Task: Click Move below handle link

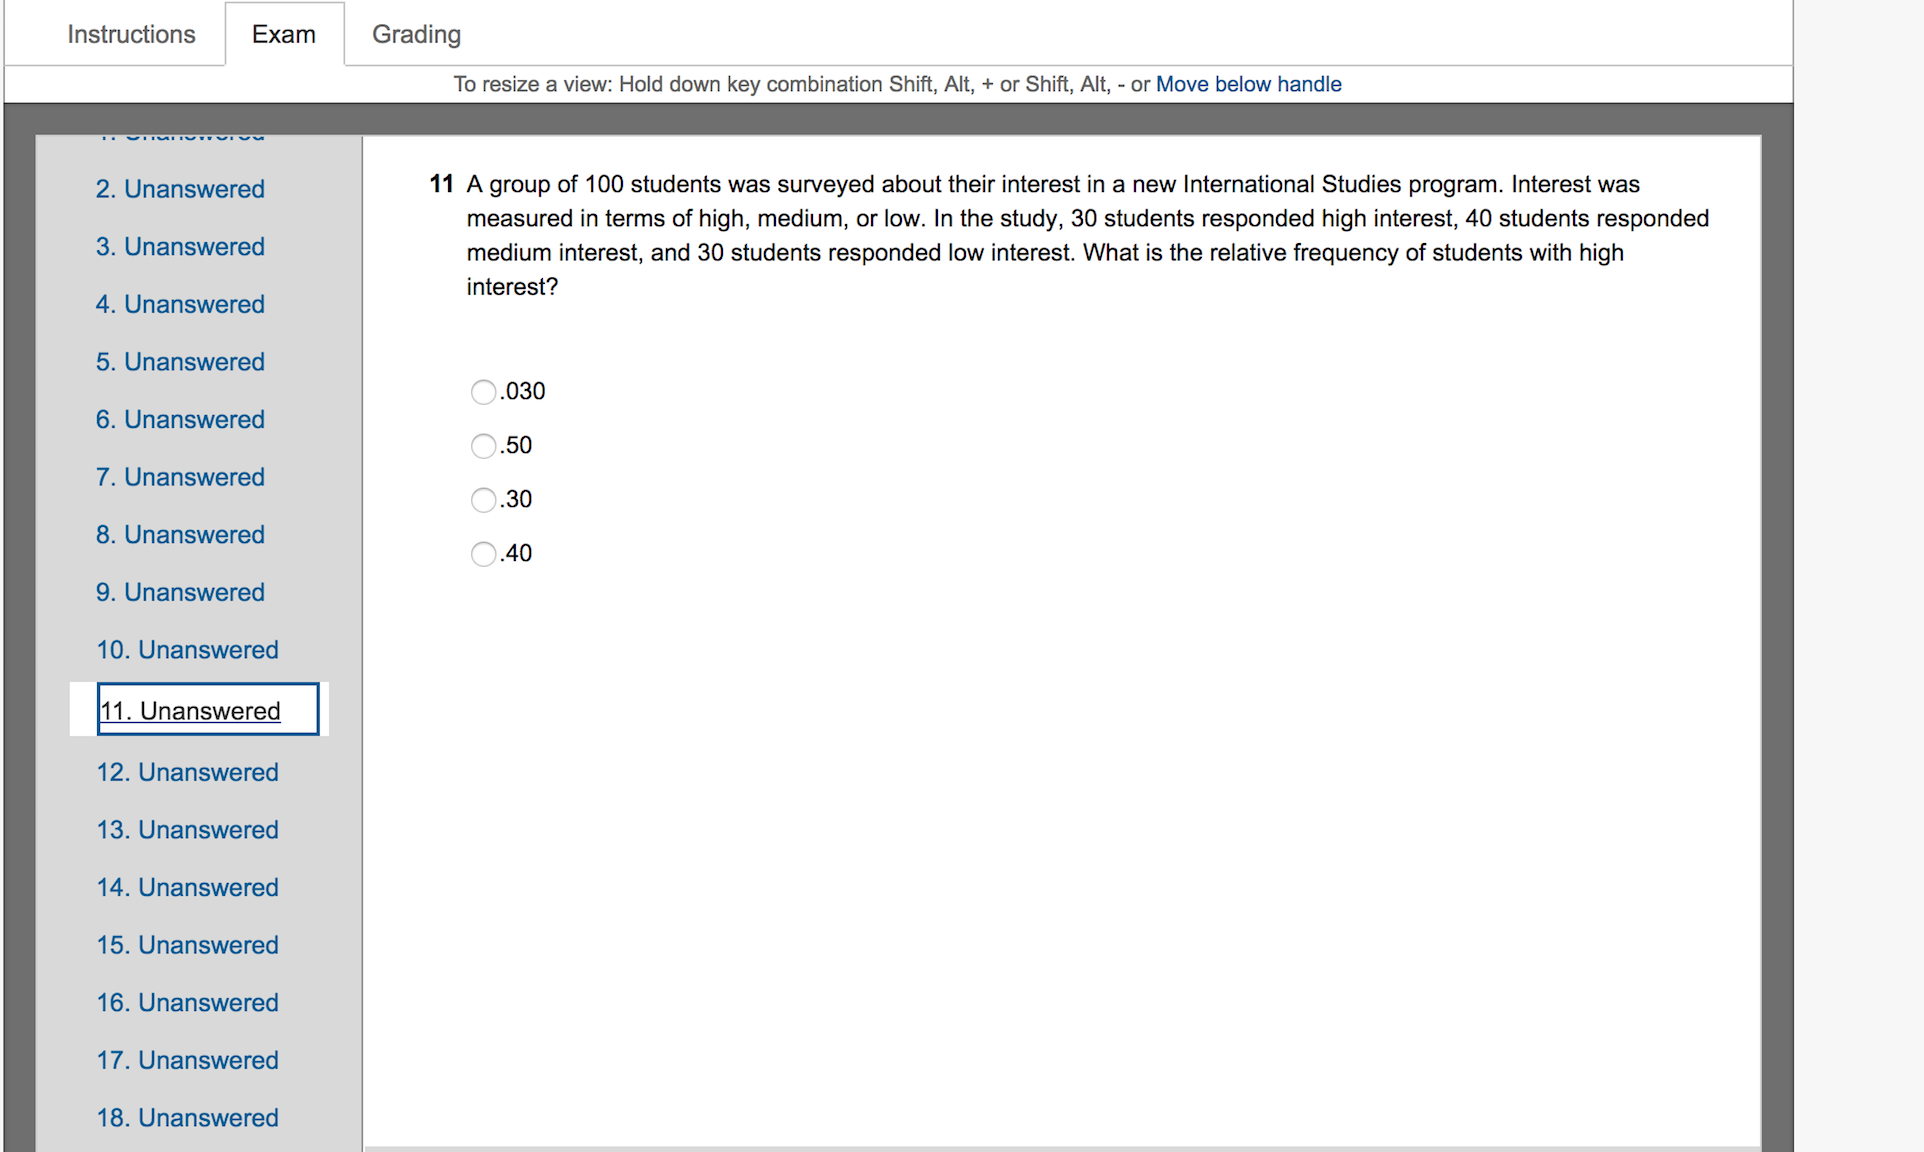Action: (x=1248, y=84)
